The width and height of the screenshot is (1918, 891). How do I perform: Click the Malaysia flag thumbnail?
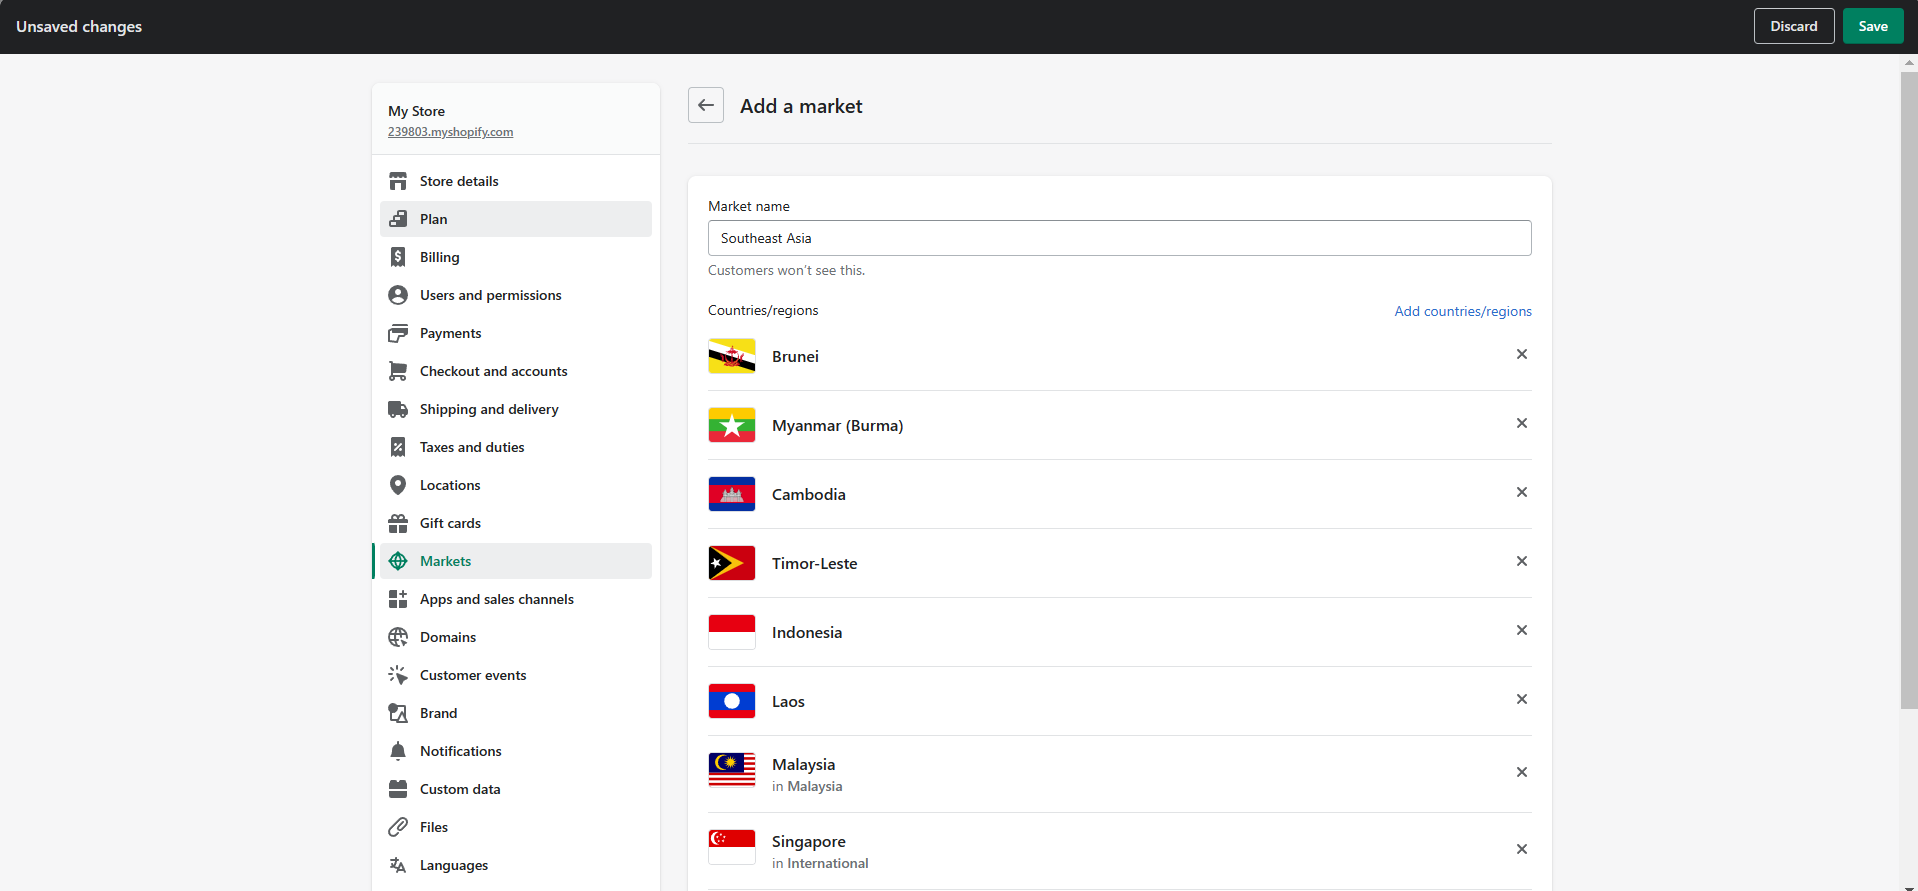(x=732, y=770)
